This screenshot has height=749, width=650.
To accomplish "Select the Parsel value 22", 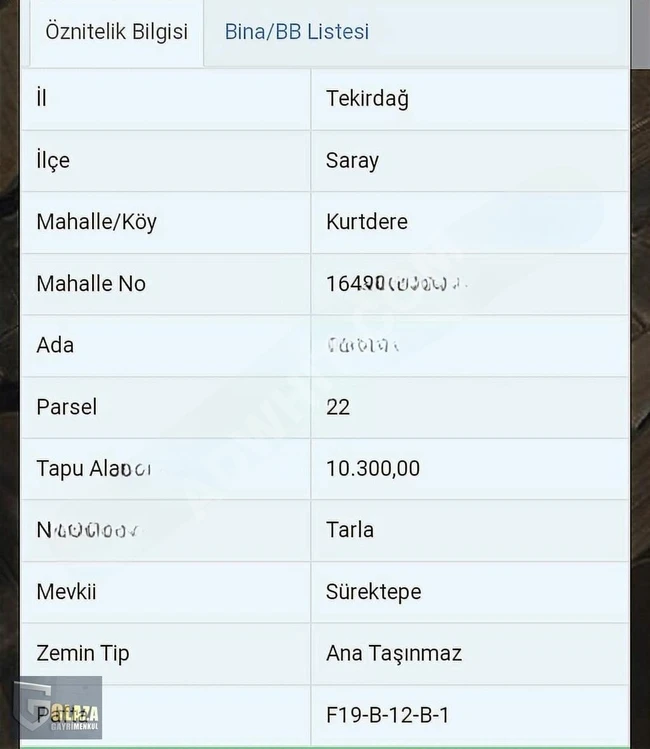I will [338, 407].
